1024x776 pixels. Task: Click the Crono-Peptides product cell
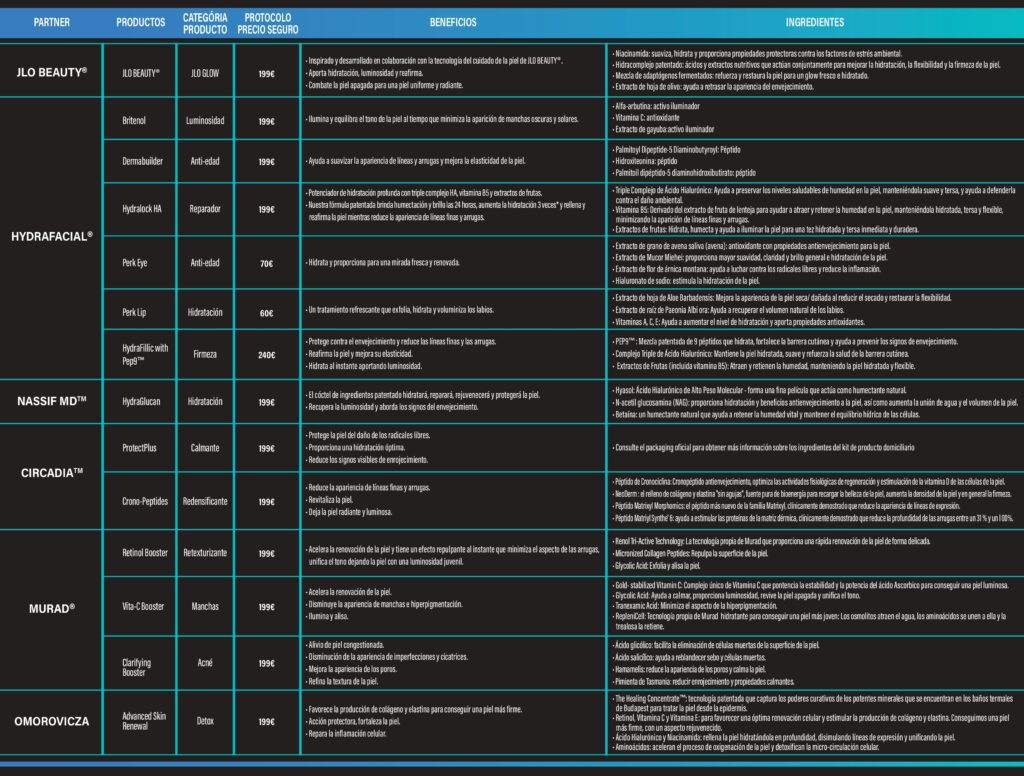pyautogui.click(x=140, y=501)
